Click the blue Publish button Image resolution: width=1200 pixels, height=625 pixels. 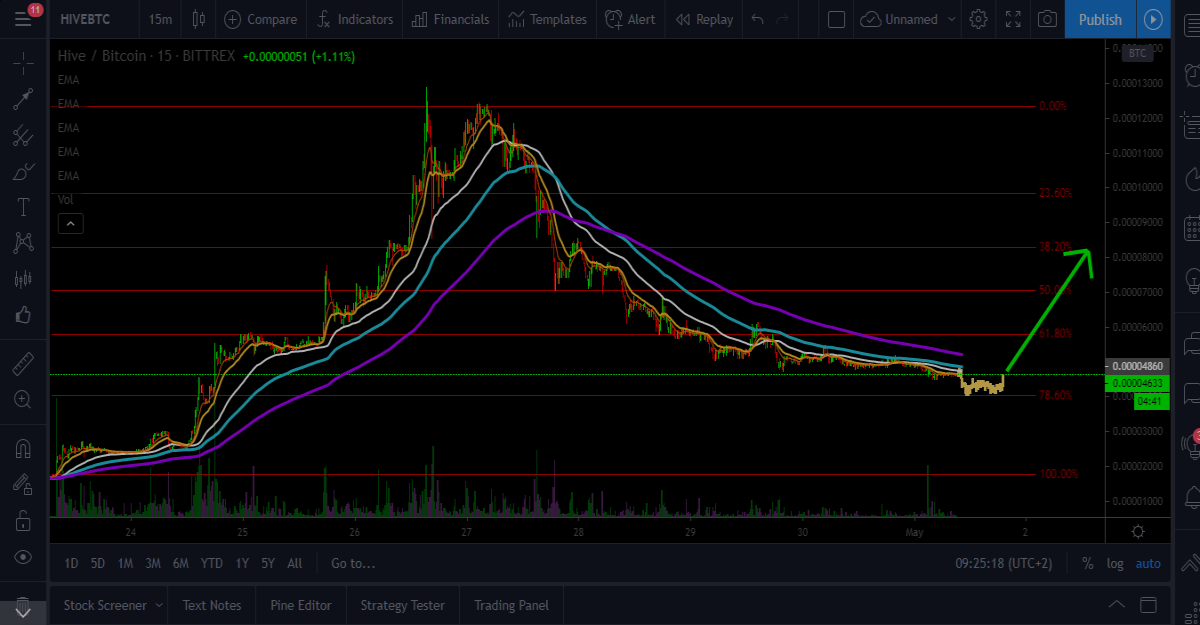tap(1100, 19)
